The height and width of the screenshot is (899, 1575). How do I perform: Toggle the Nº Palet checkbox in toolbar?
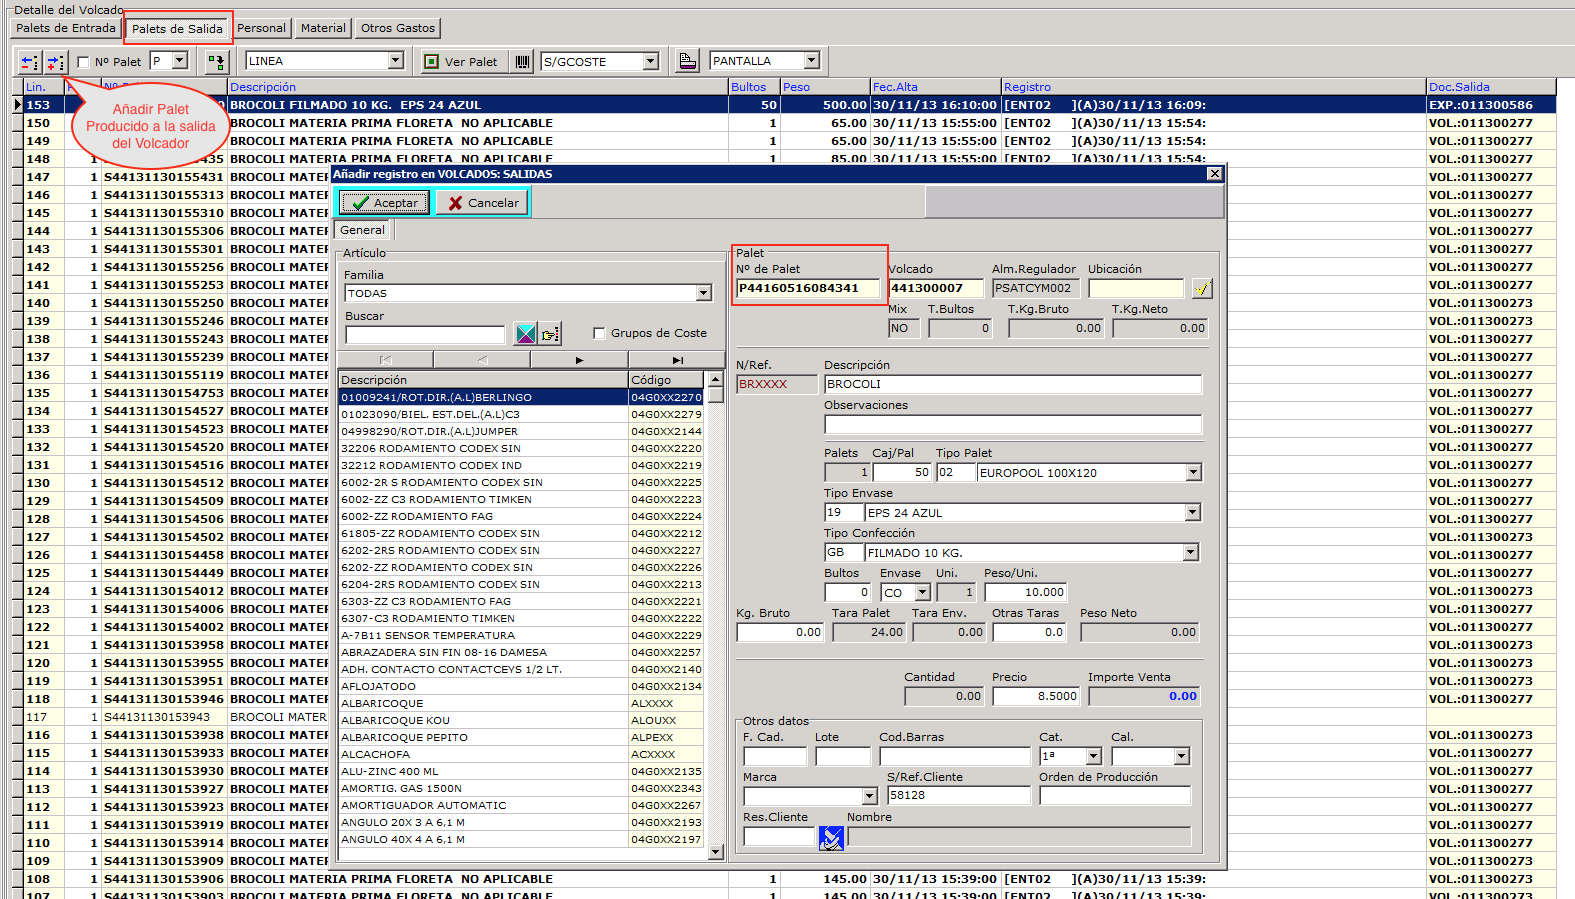click(x=83, y=62)
